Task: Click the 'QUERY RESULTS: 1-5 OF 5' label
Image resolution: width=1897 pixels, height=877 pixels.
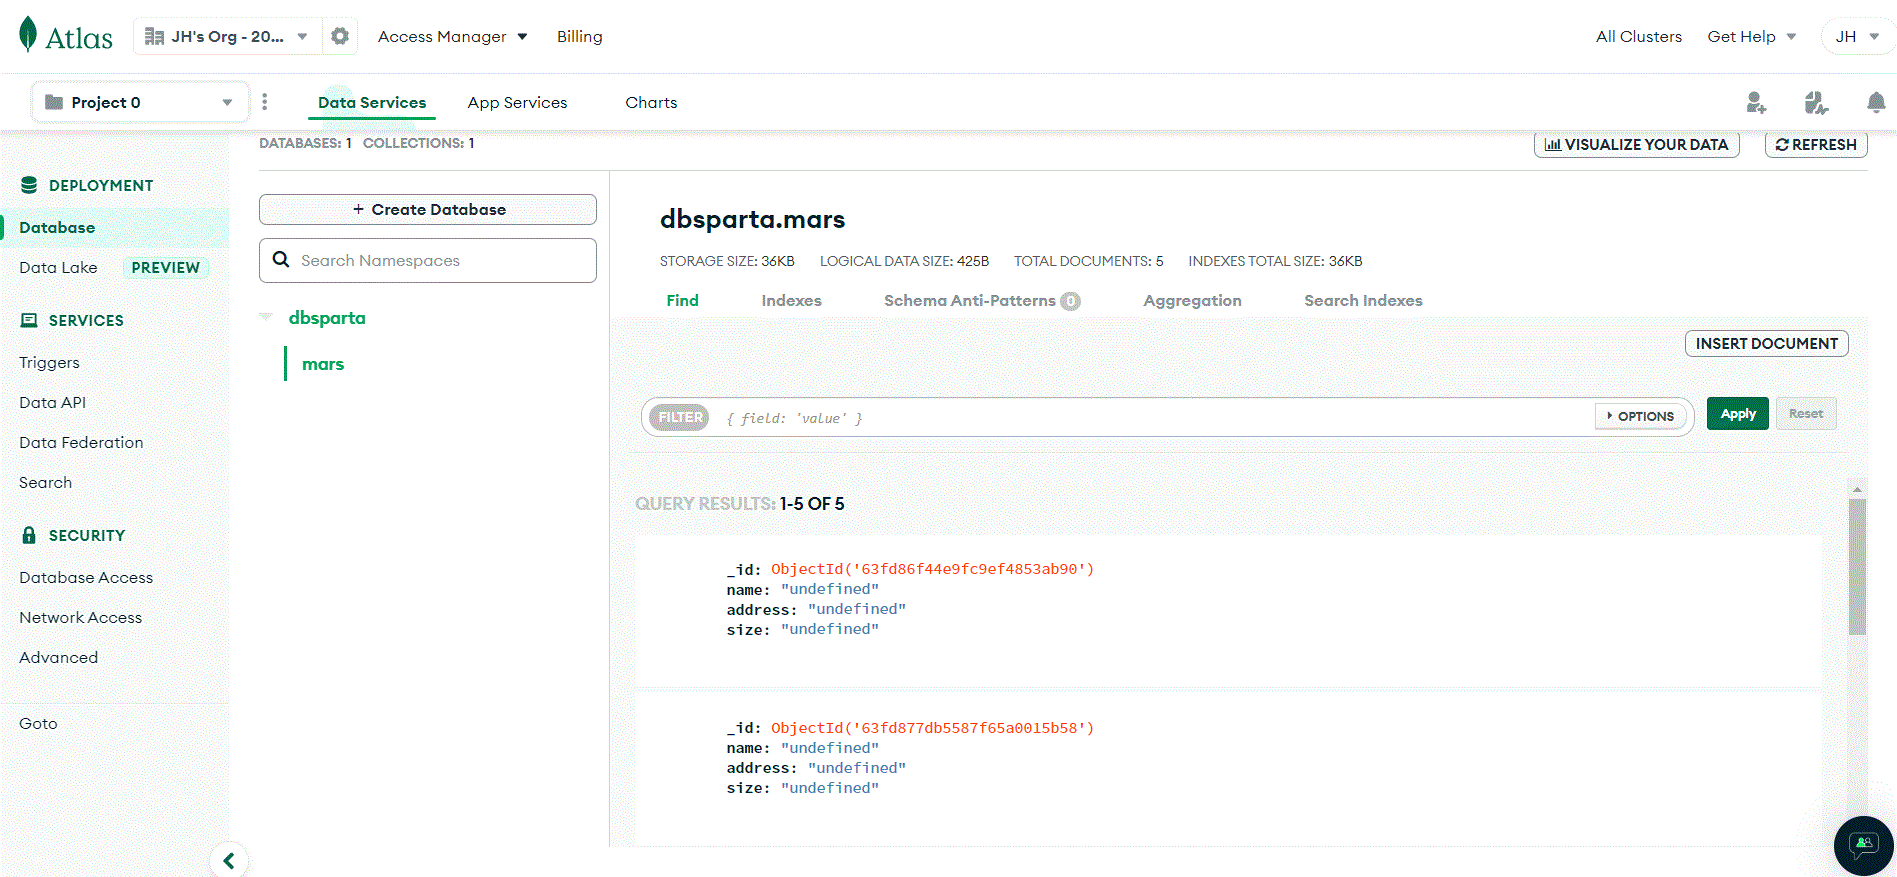Action: 740,503
